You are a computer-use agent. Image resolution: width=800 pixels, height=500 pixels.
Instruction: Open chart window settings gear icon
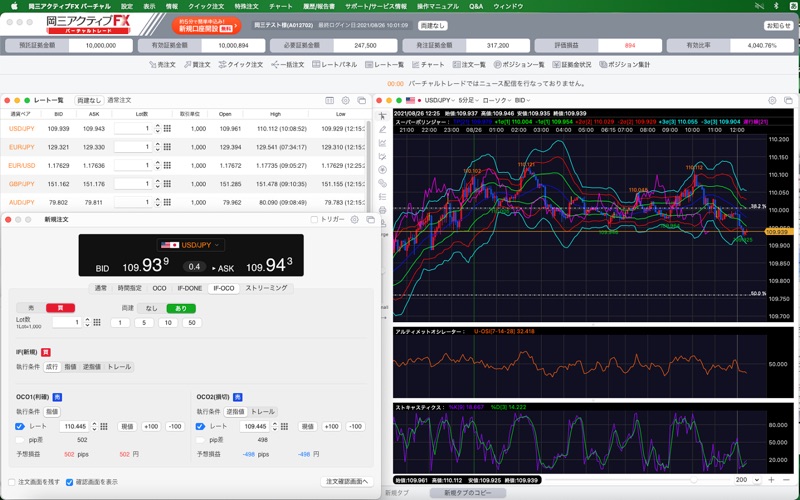(x=774, y=100)
